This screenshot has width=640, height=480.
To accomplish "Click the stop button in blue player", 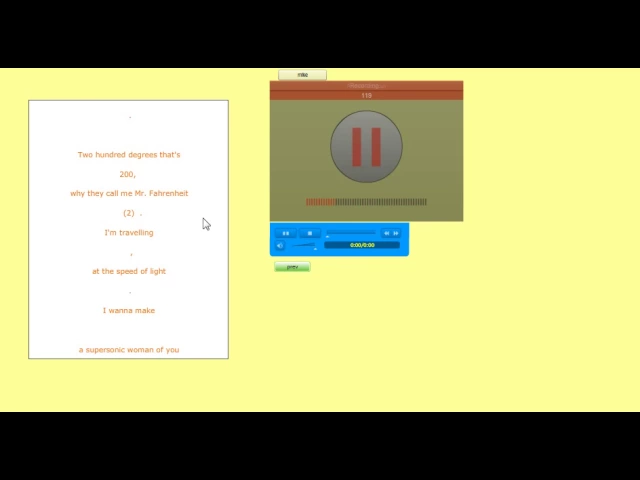I will (310, 233).
